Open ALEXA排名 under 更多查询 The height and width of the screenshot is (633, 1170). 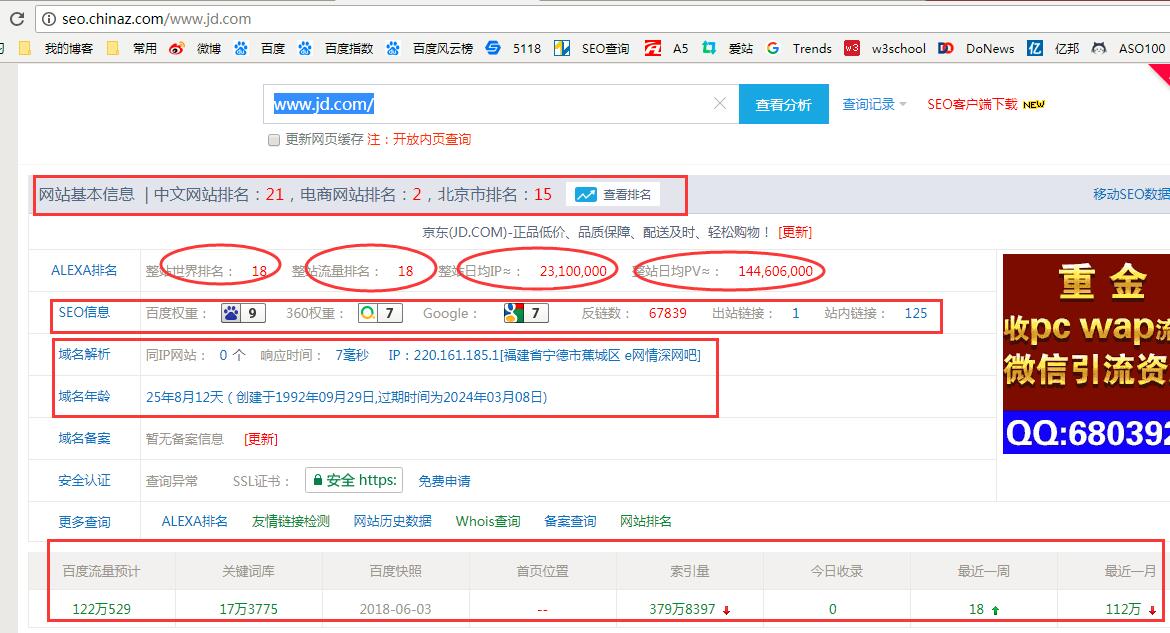click(194, 521)
